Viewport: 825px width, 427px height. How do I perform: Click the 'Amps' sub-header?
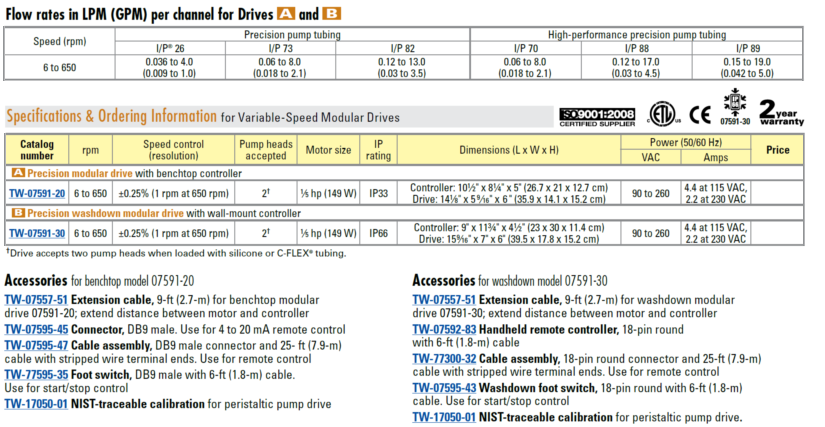[x=716, y=157]
